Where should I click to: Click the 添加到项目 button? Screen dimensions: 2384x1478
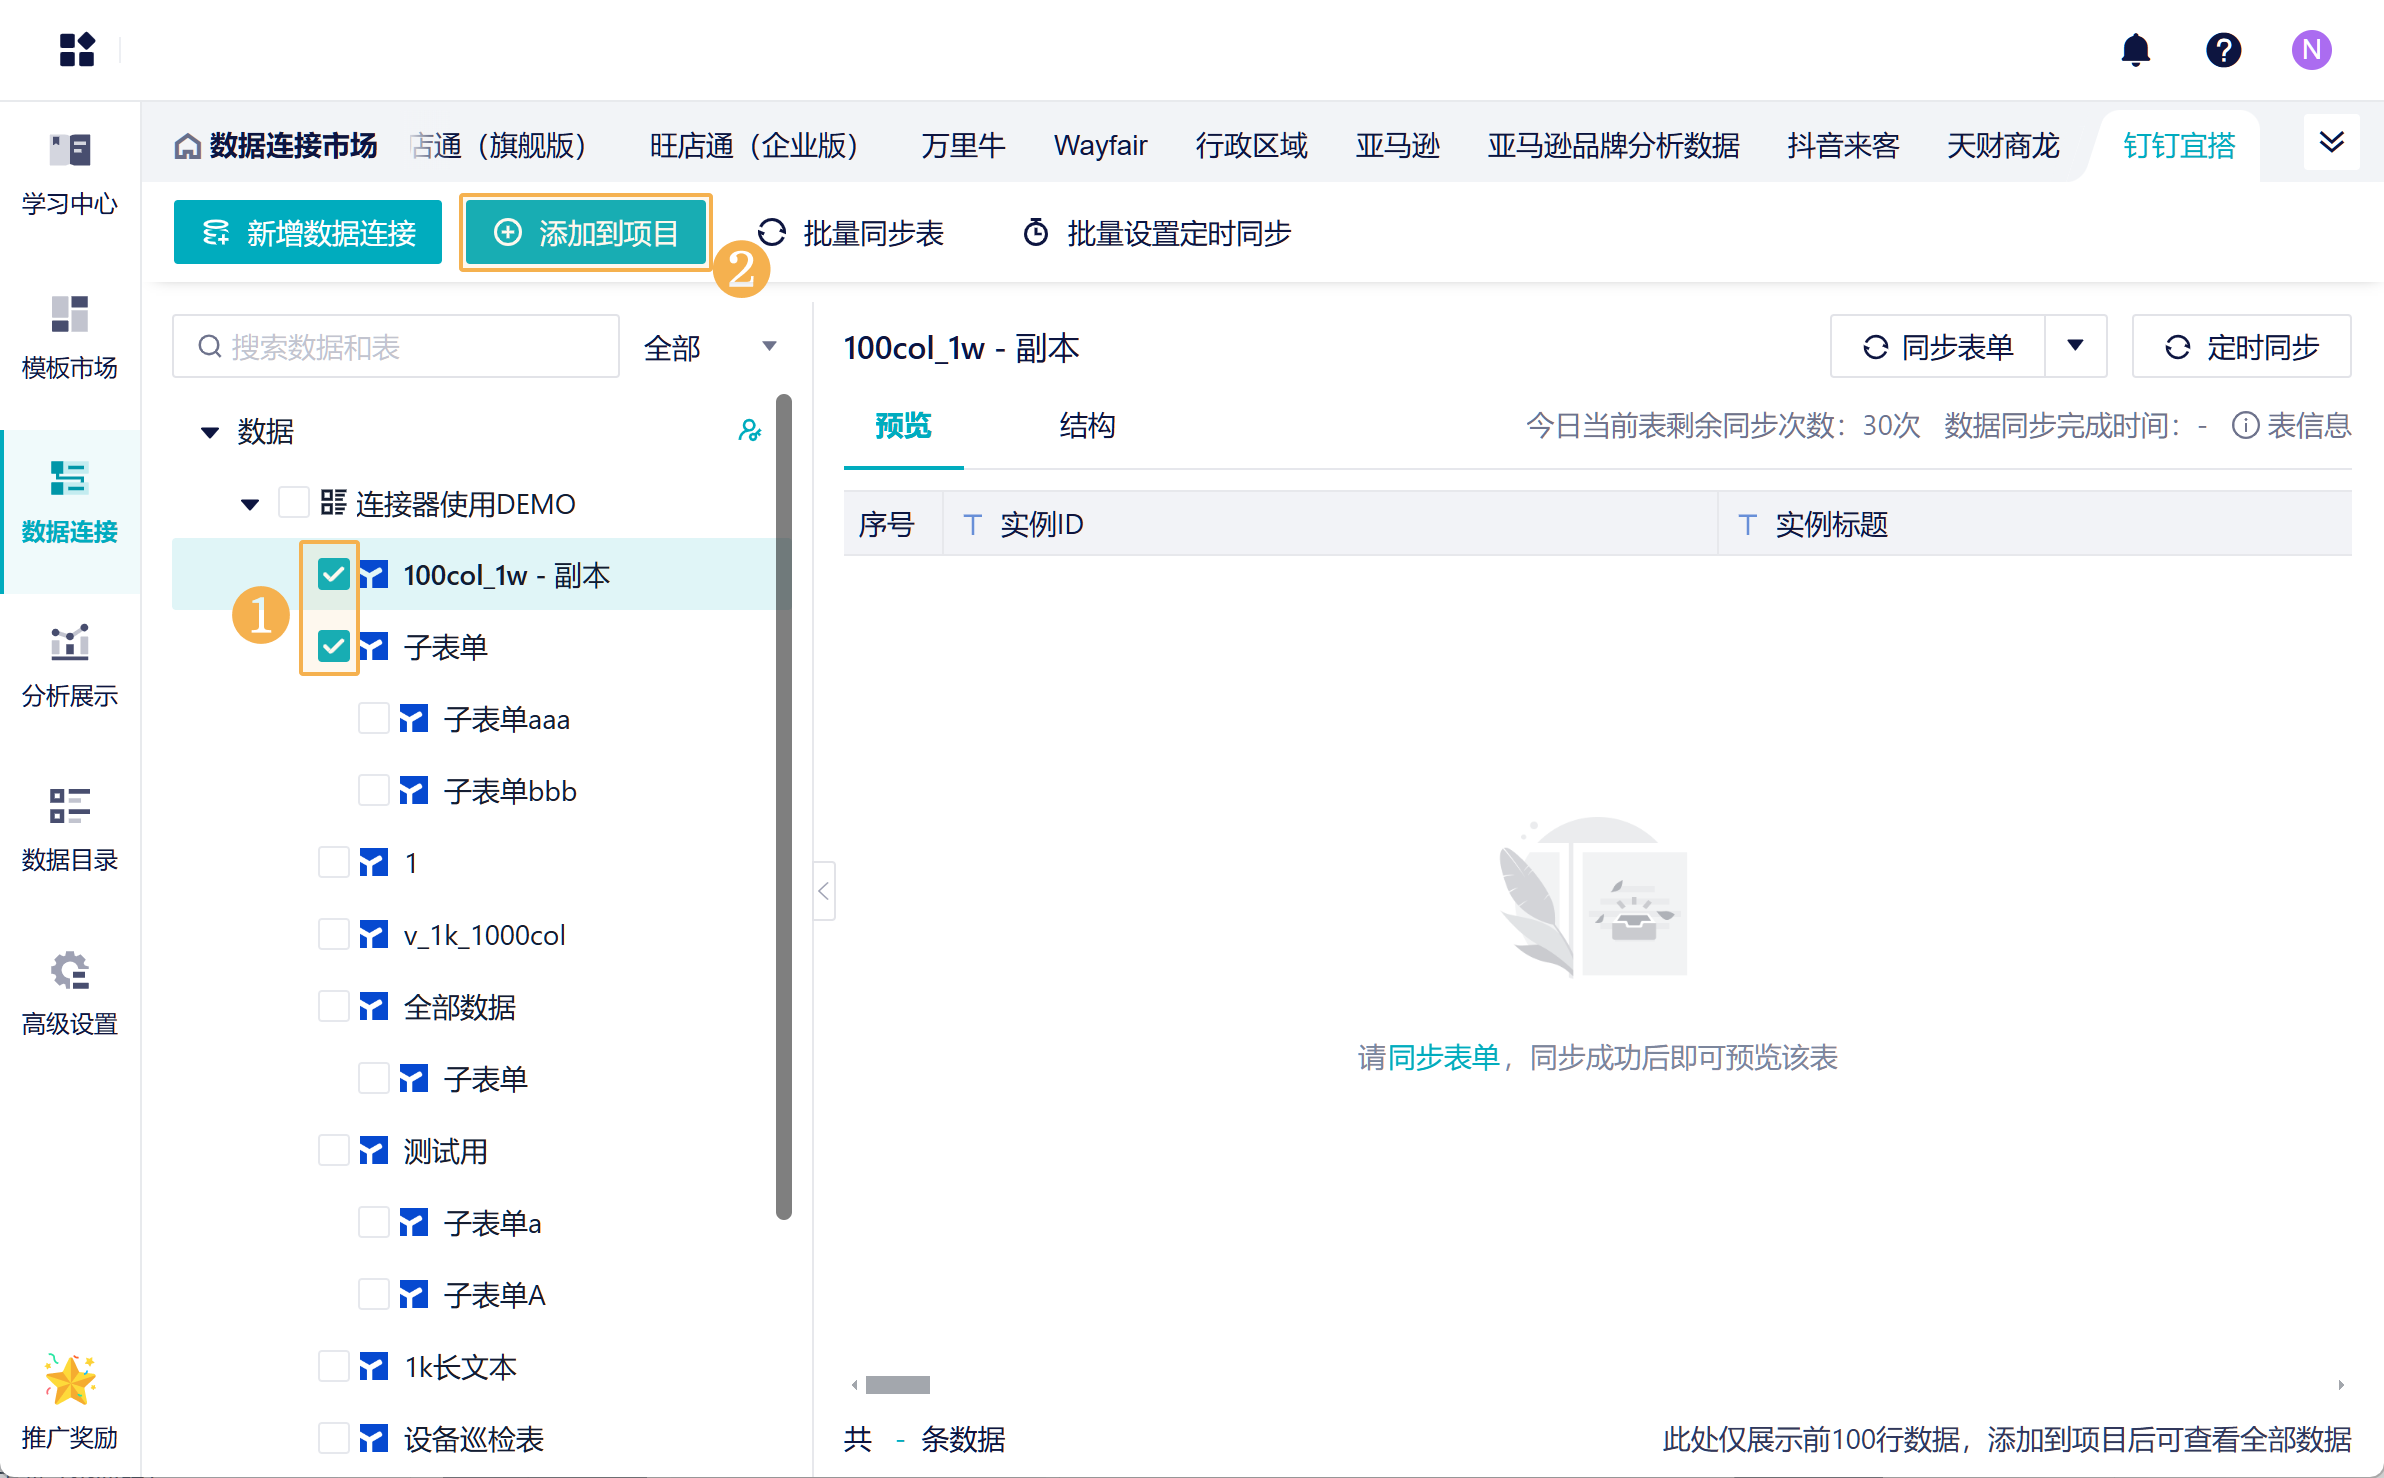pos(586,233)
